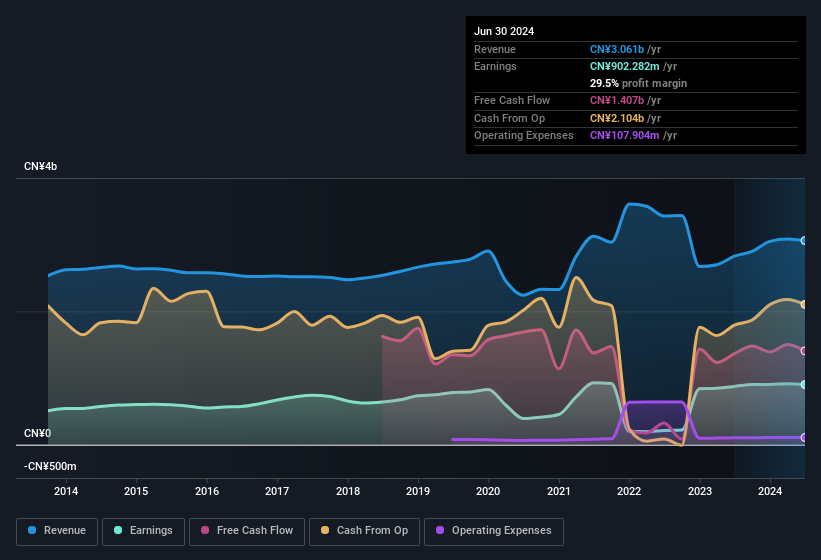This screenshot has height=560, width=821.
Task: Click the 2024 x-axis label
Action: point(770,491)
